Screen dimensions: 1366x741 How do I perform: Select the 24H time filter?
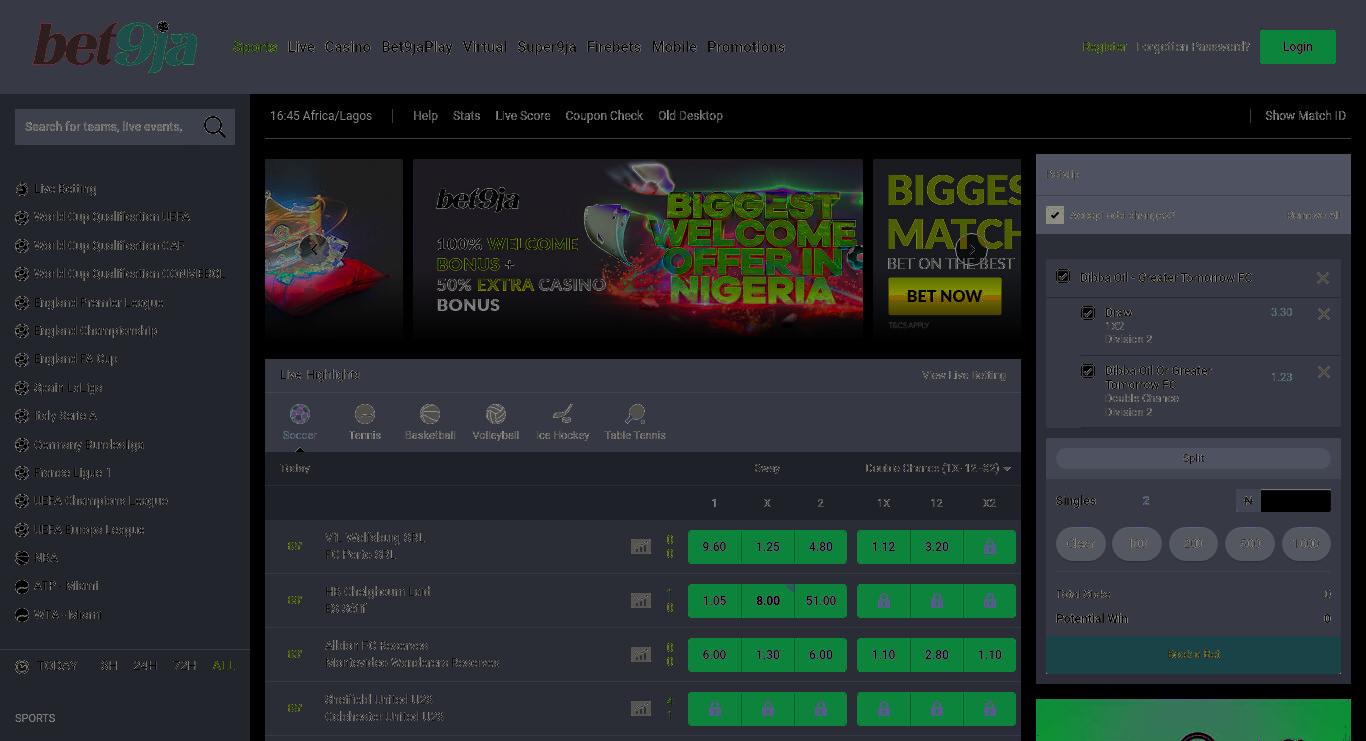145,666
